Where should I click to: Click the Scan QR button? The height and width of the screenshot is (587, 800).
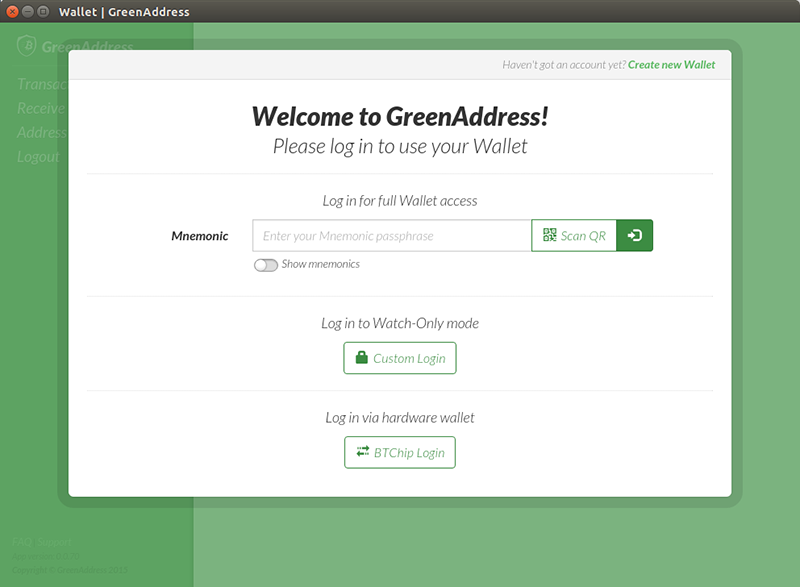coord(574,235)
